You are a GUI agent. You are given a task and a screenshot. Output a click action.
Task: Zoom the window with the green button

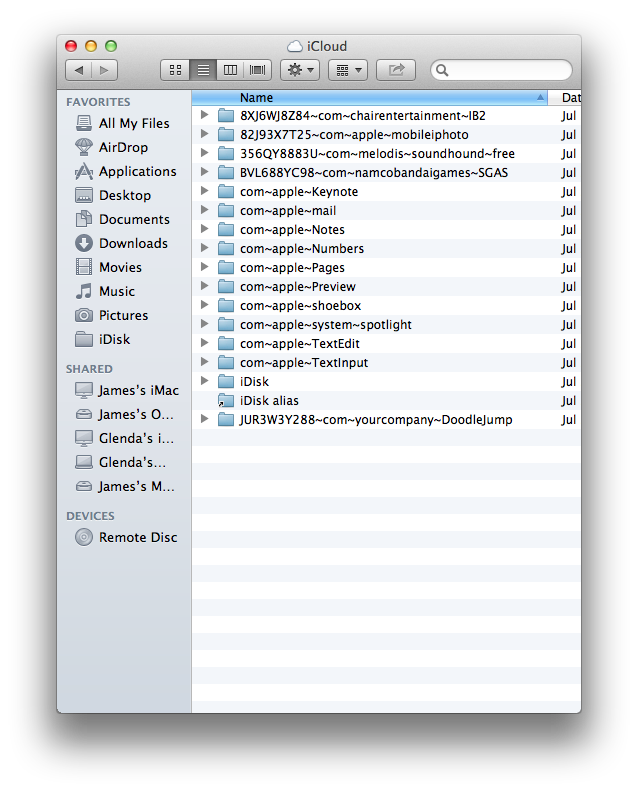[111, 46]
